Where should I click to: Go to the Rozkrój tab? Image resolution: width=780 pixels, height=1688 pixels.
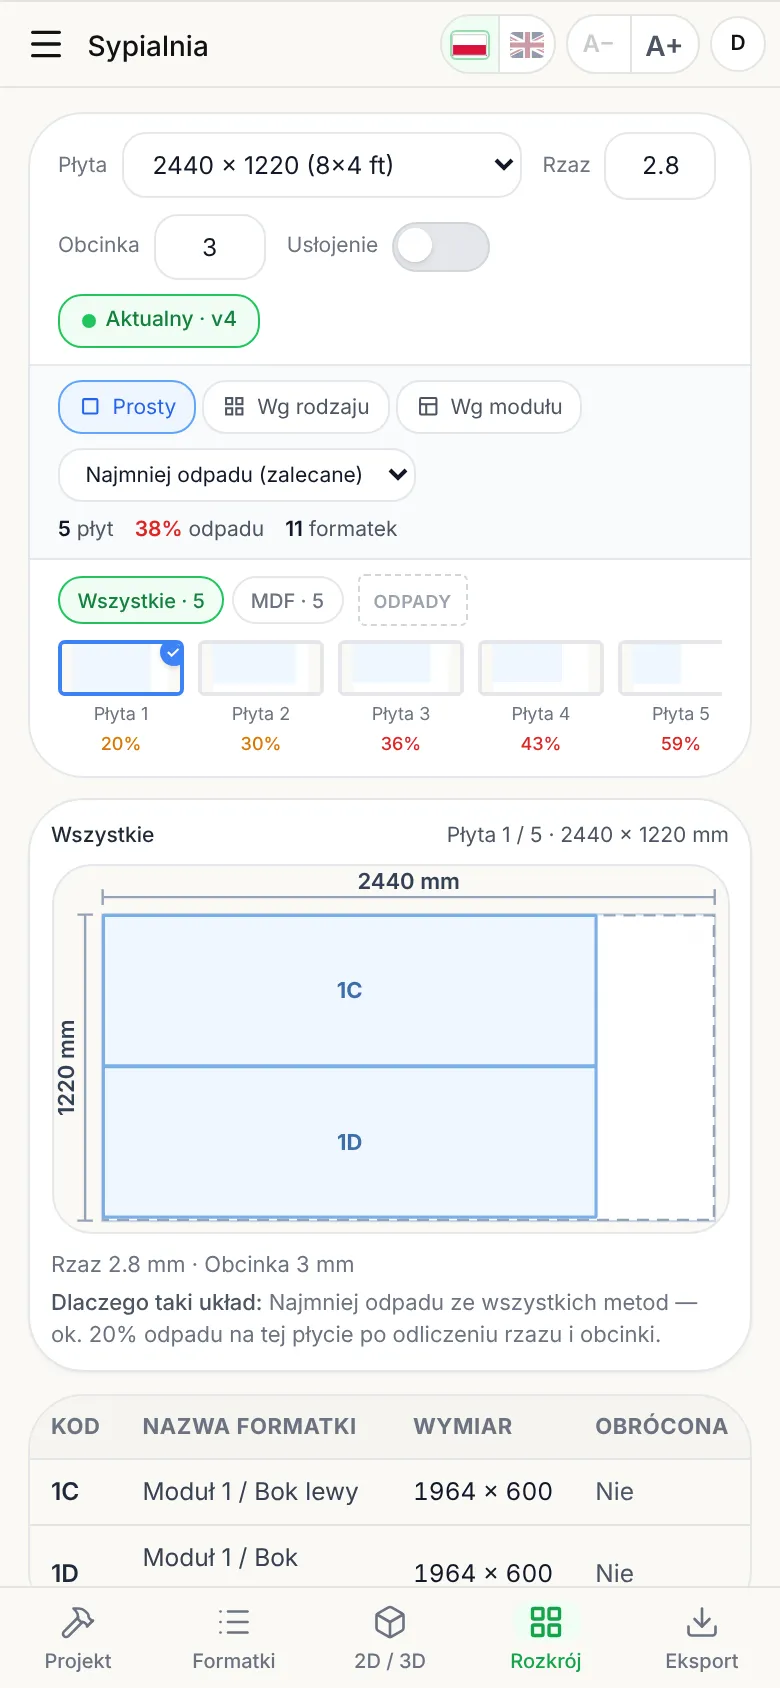click(546, 1638)
